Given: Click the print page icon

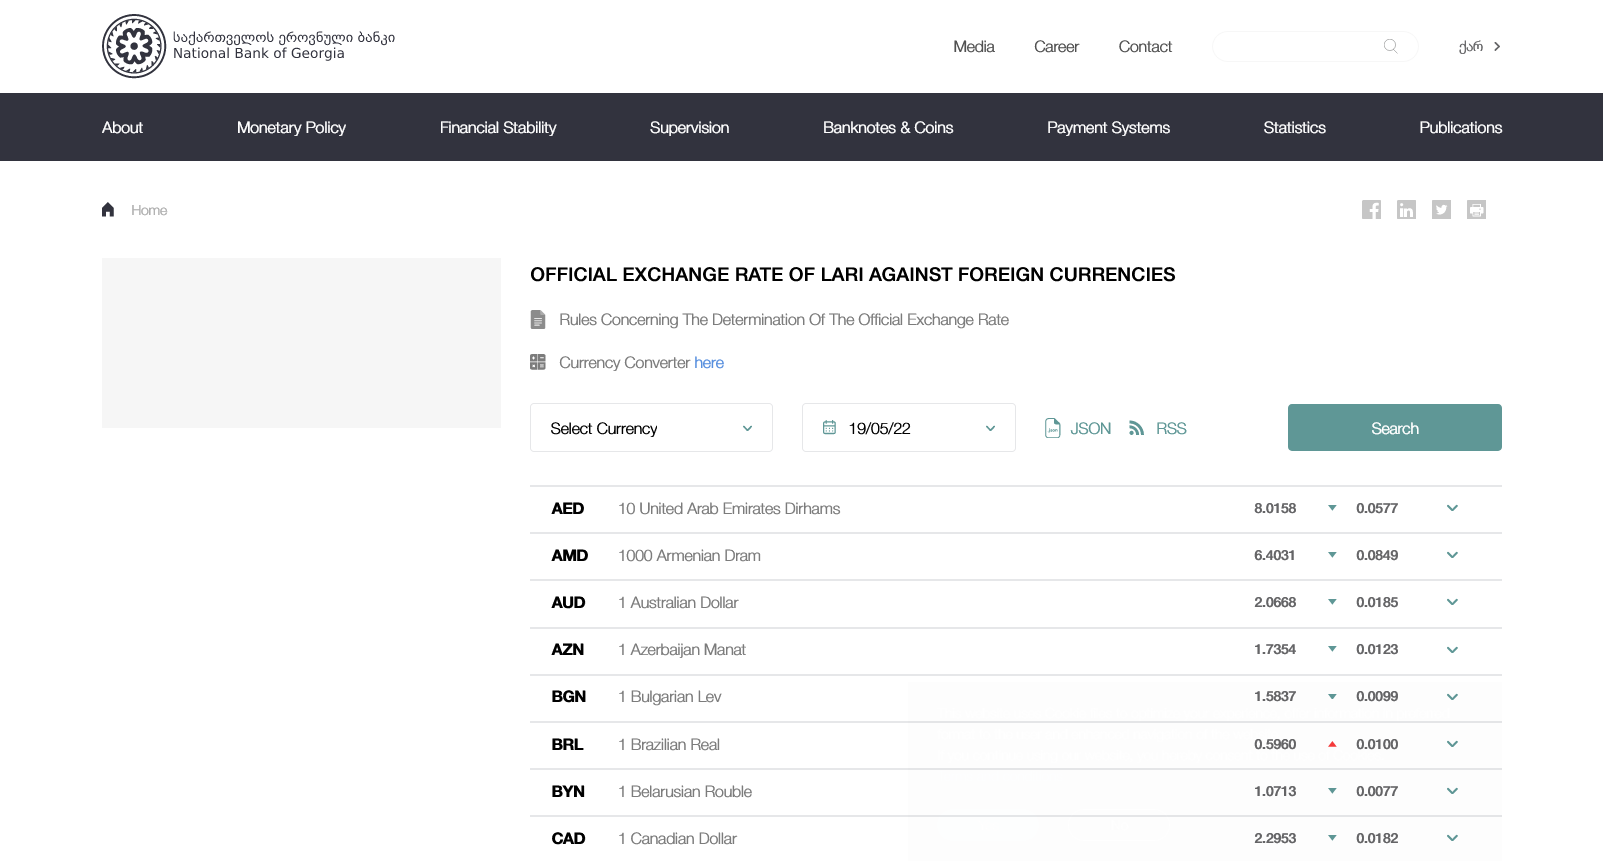Looking at the screenshot, I should tap(1476, 210).
